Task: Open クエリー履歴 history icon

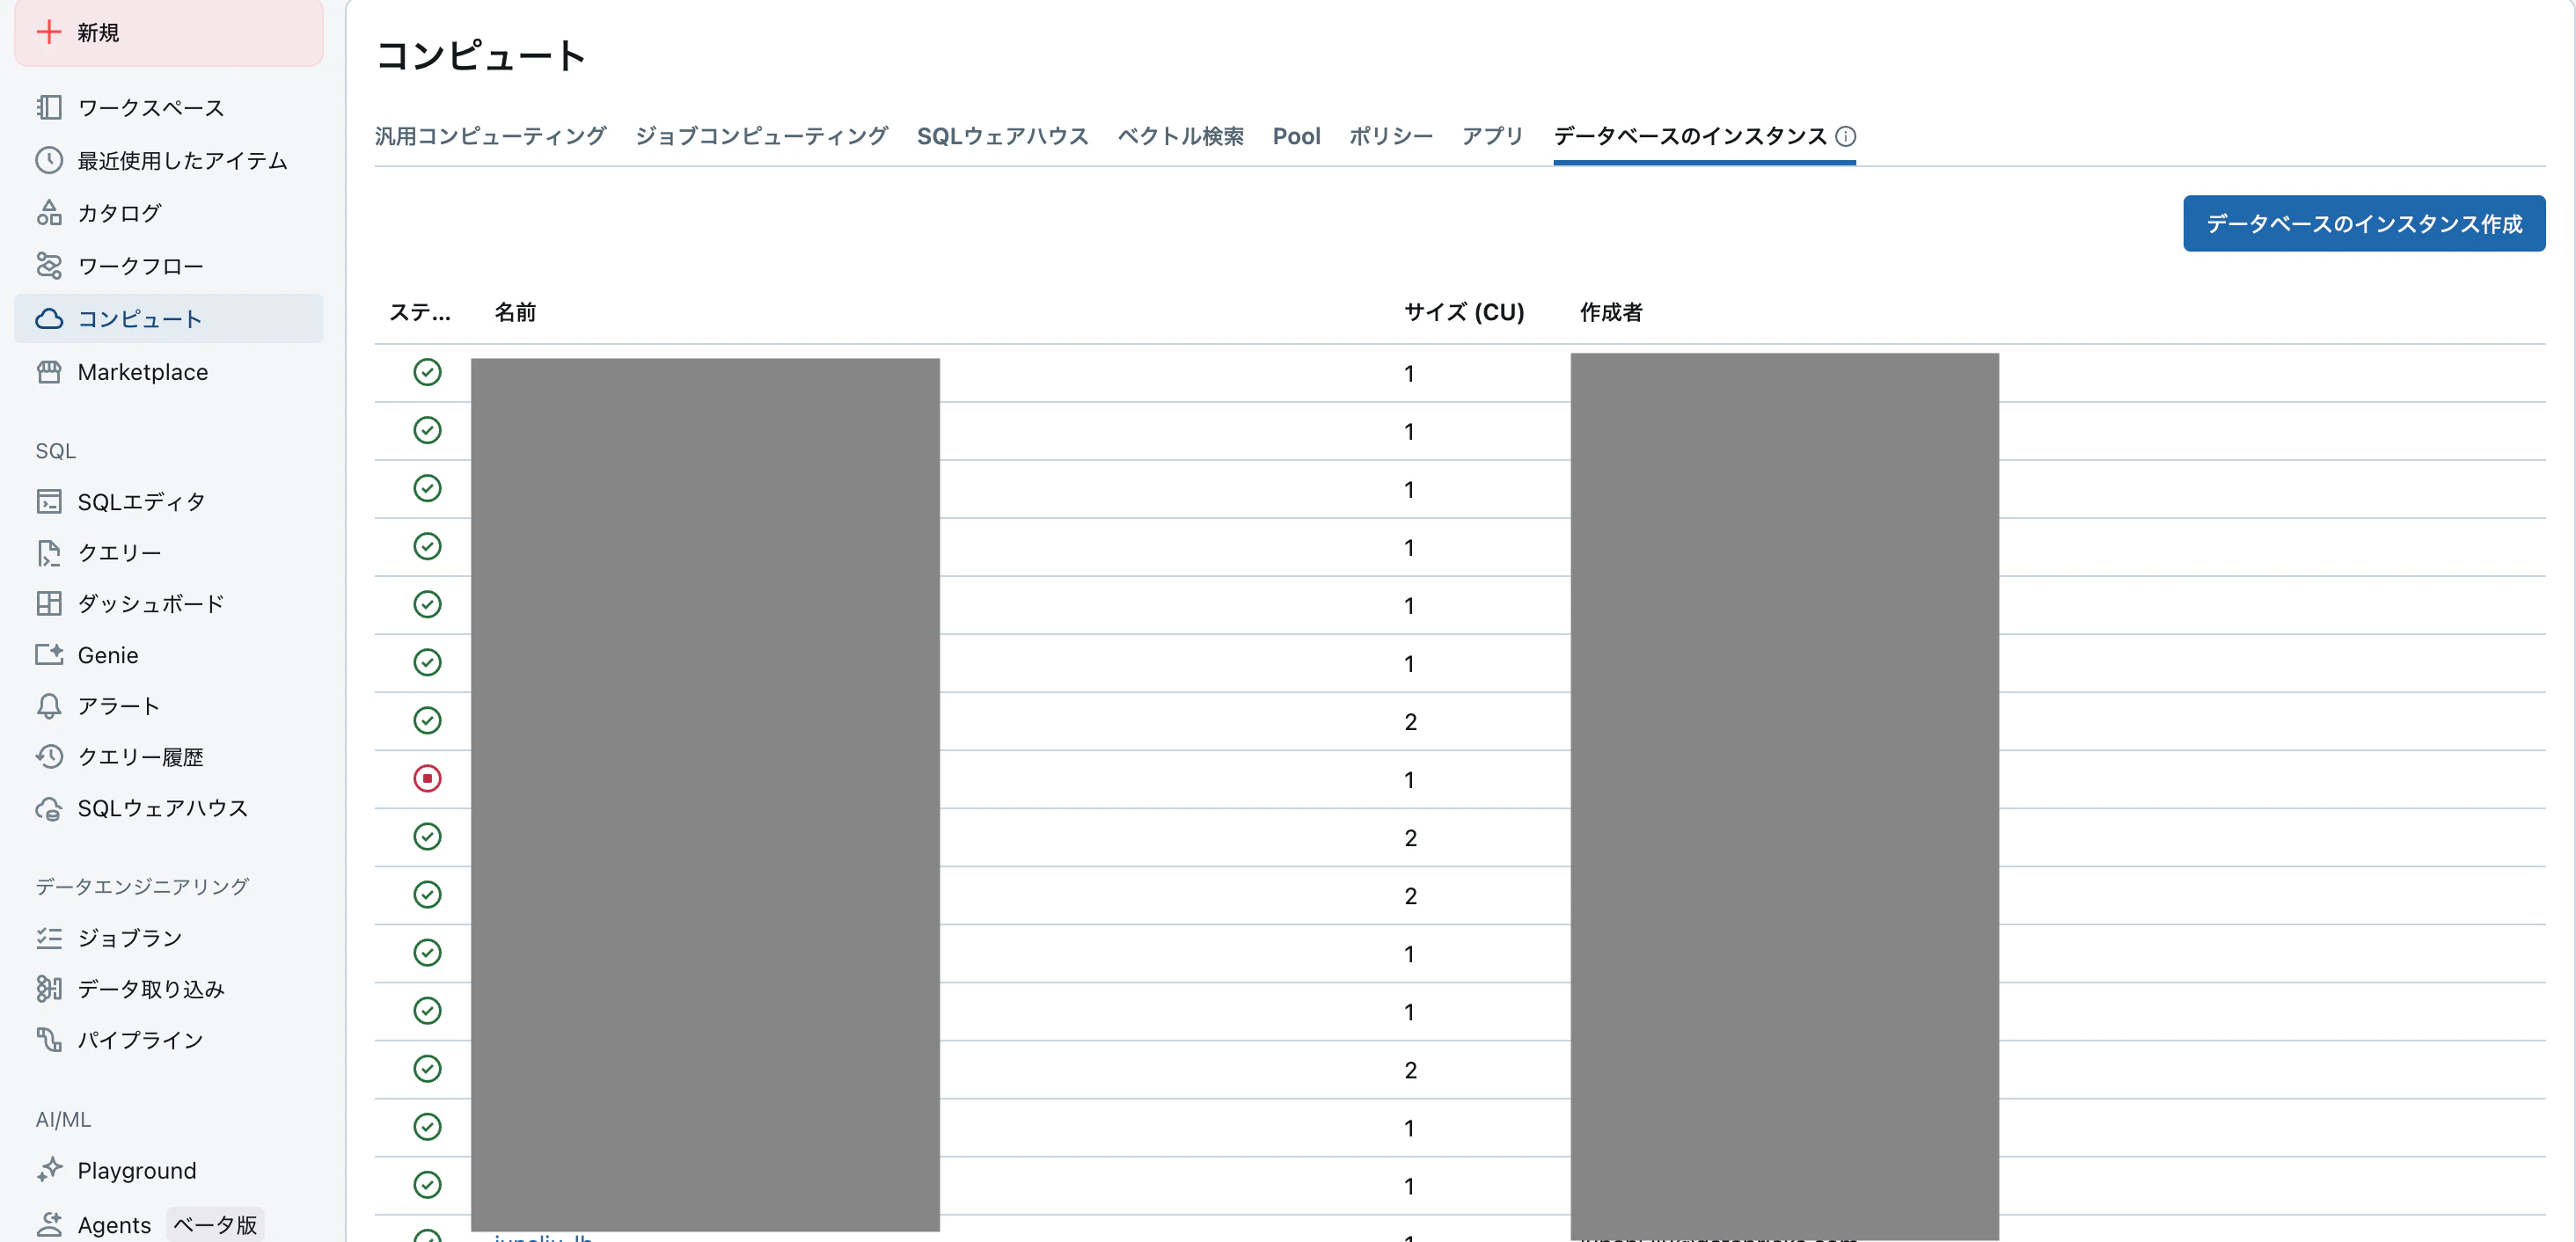Action: point(49,756)
